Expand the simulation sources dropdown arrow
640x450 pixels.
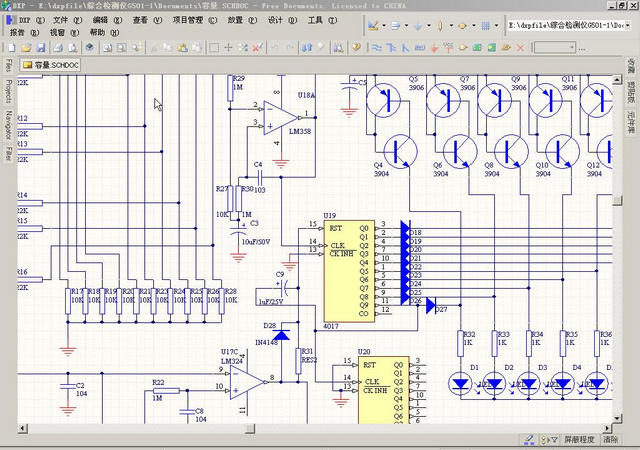coord(474,26)
